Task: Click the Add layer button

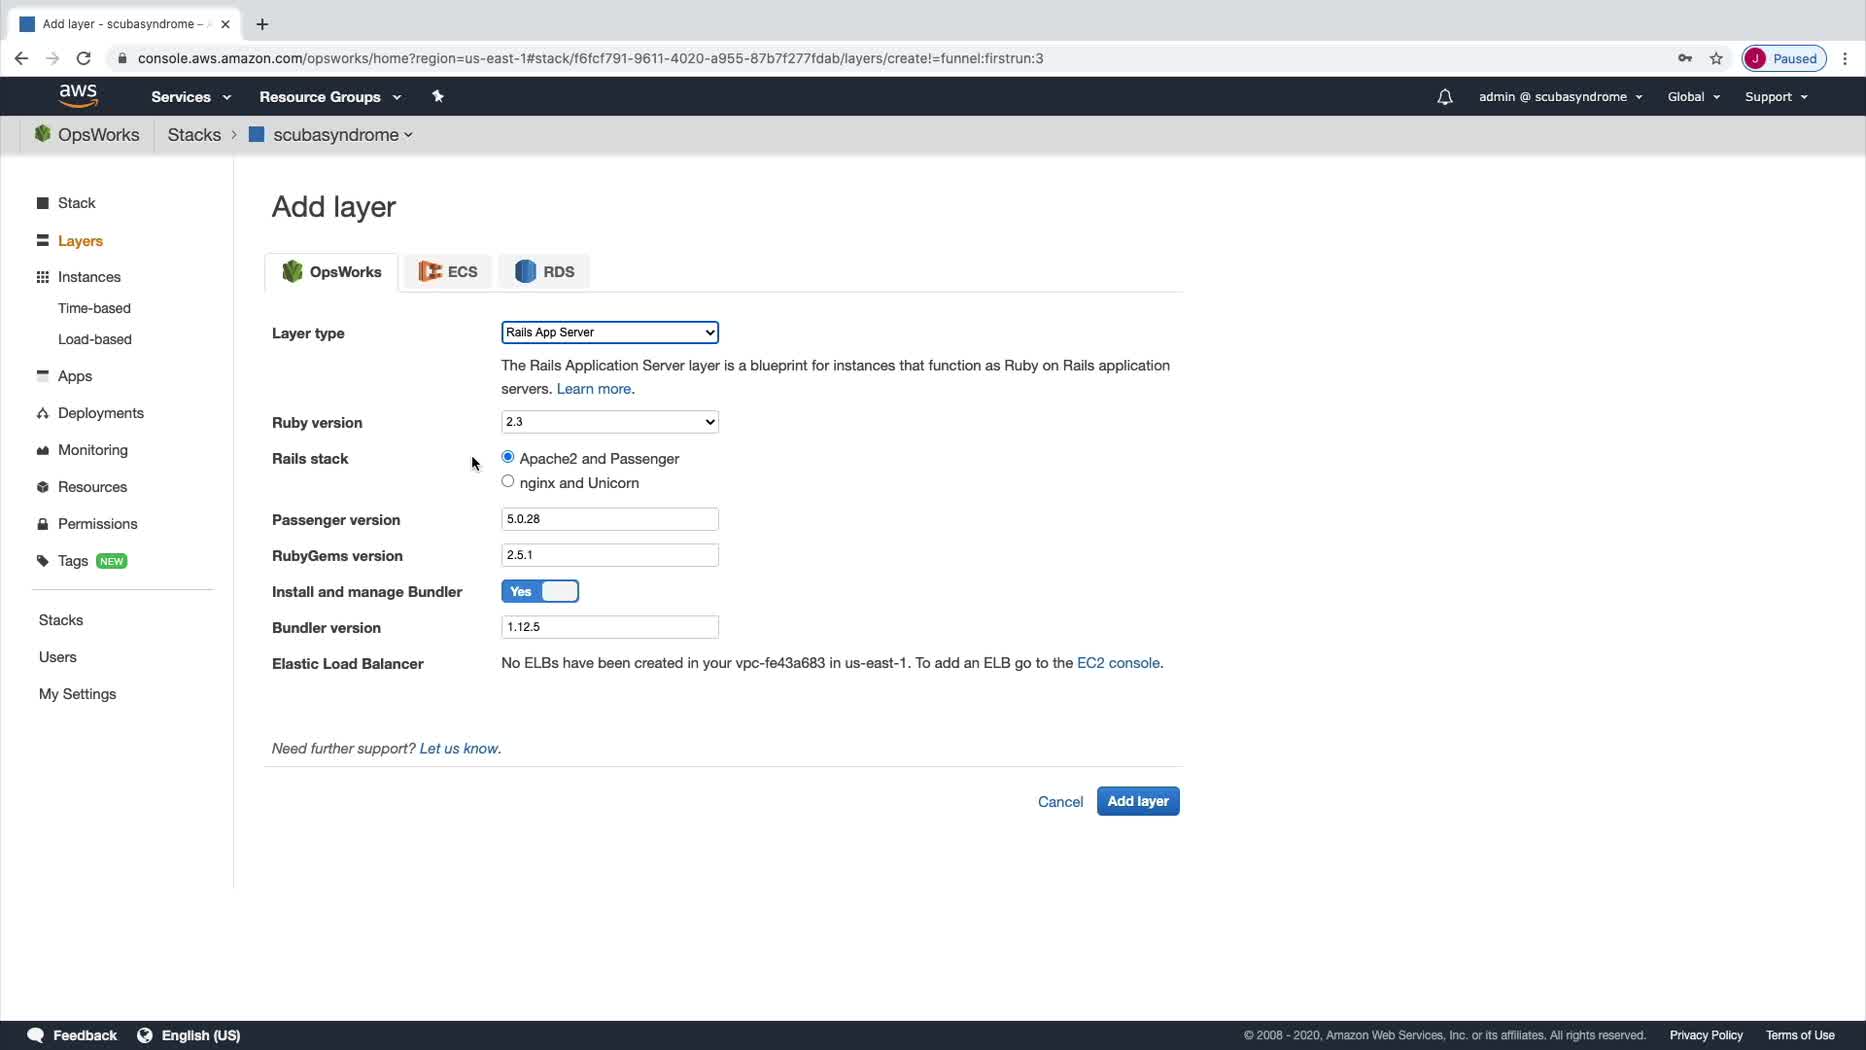Action: pos(1138,801)
